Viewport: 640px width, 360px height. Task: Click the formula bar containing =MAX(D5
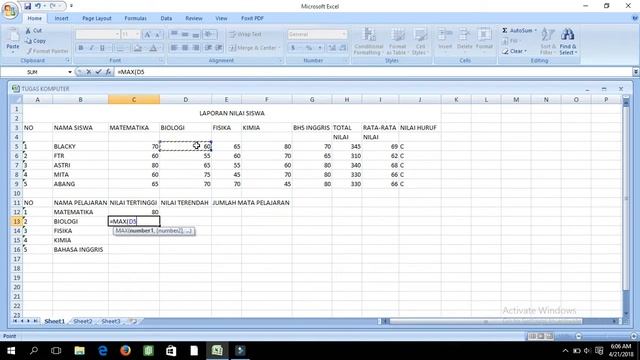[x=373, y=72]
